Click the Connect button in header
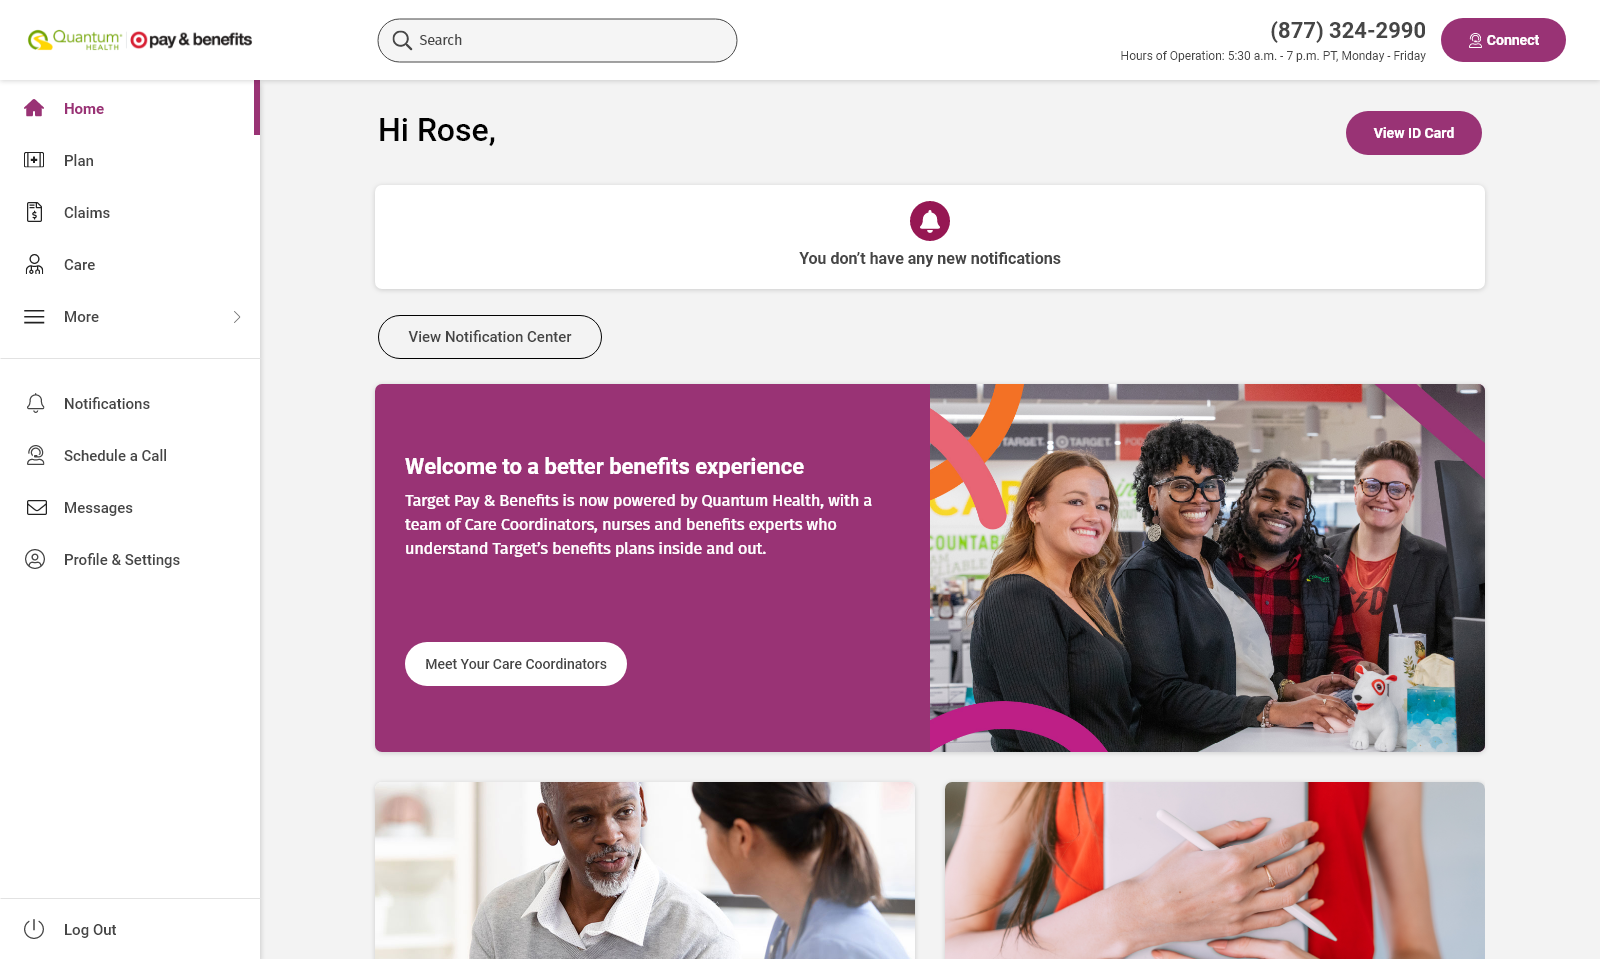 click(1503, 40)
